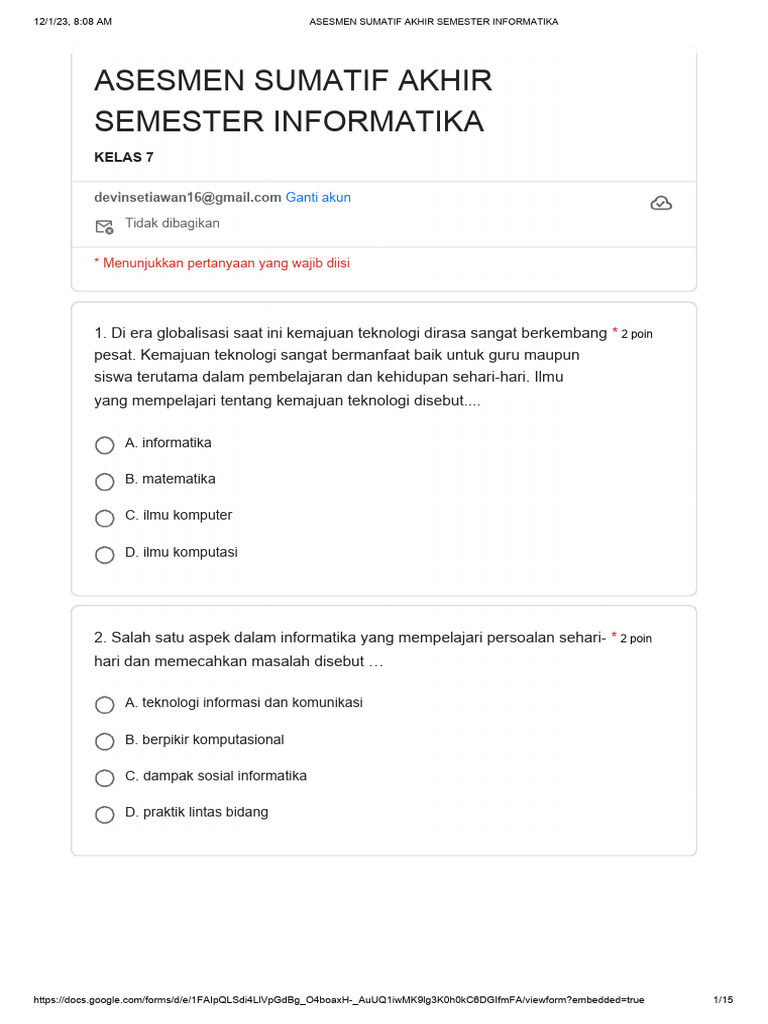This screenshot has width=768, height=1024.
Task: Click the KELAS 7 subtitle
Action: pyautogui.click(x=124, y=157)
